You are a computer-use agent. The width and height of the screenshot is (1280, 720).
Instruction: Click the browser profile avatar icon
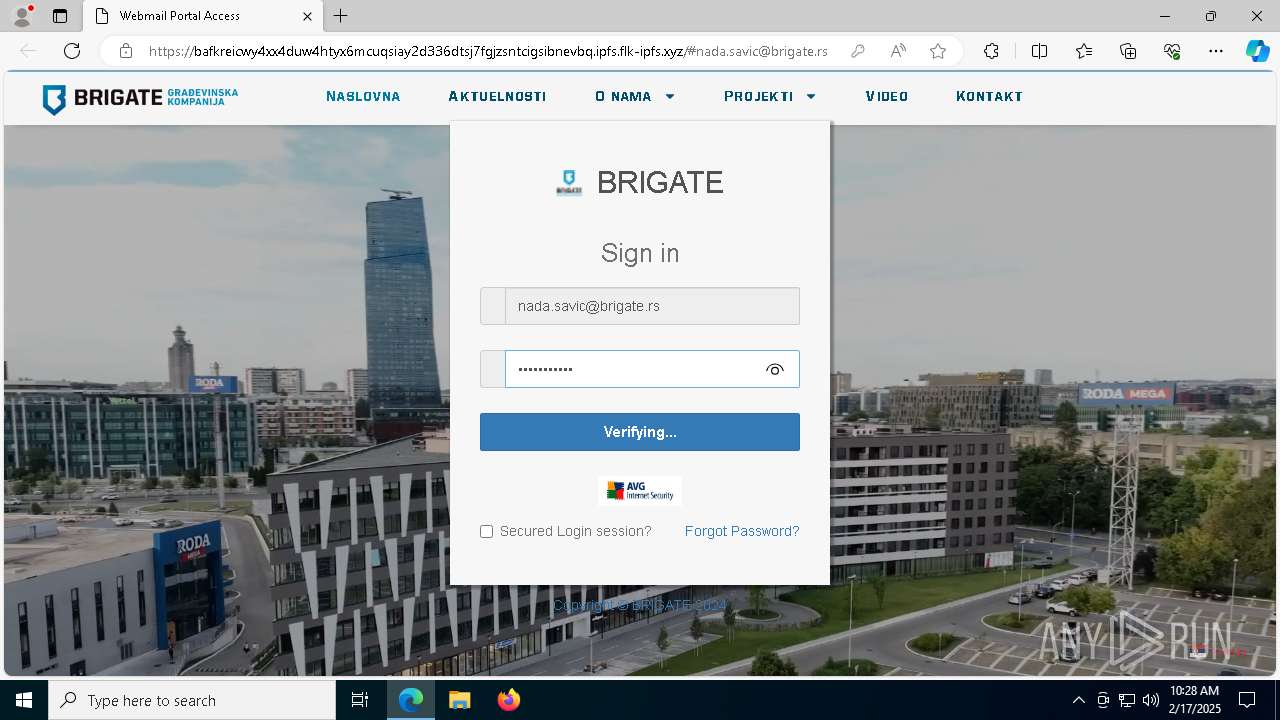click(x=22, y=16)
